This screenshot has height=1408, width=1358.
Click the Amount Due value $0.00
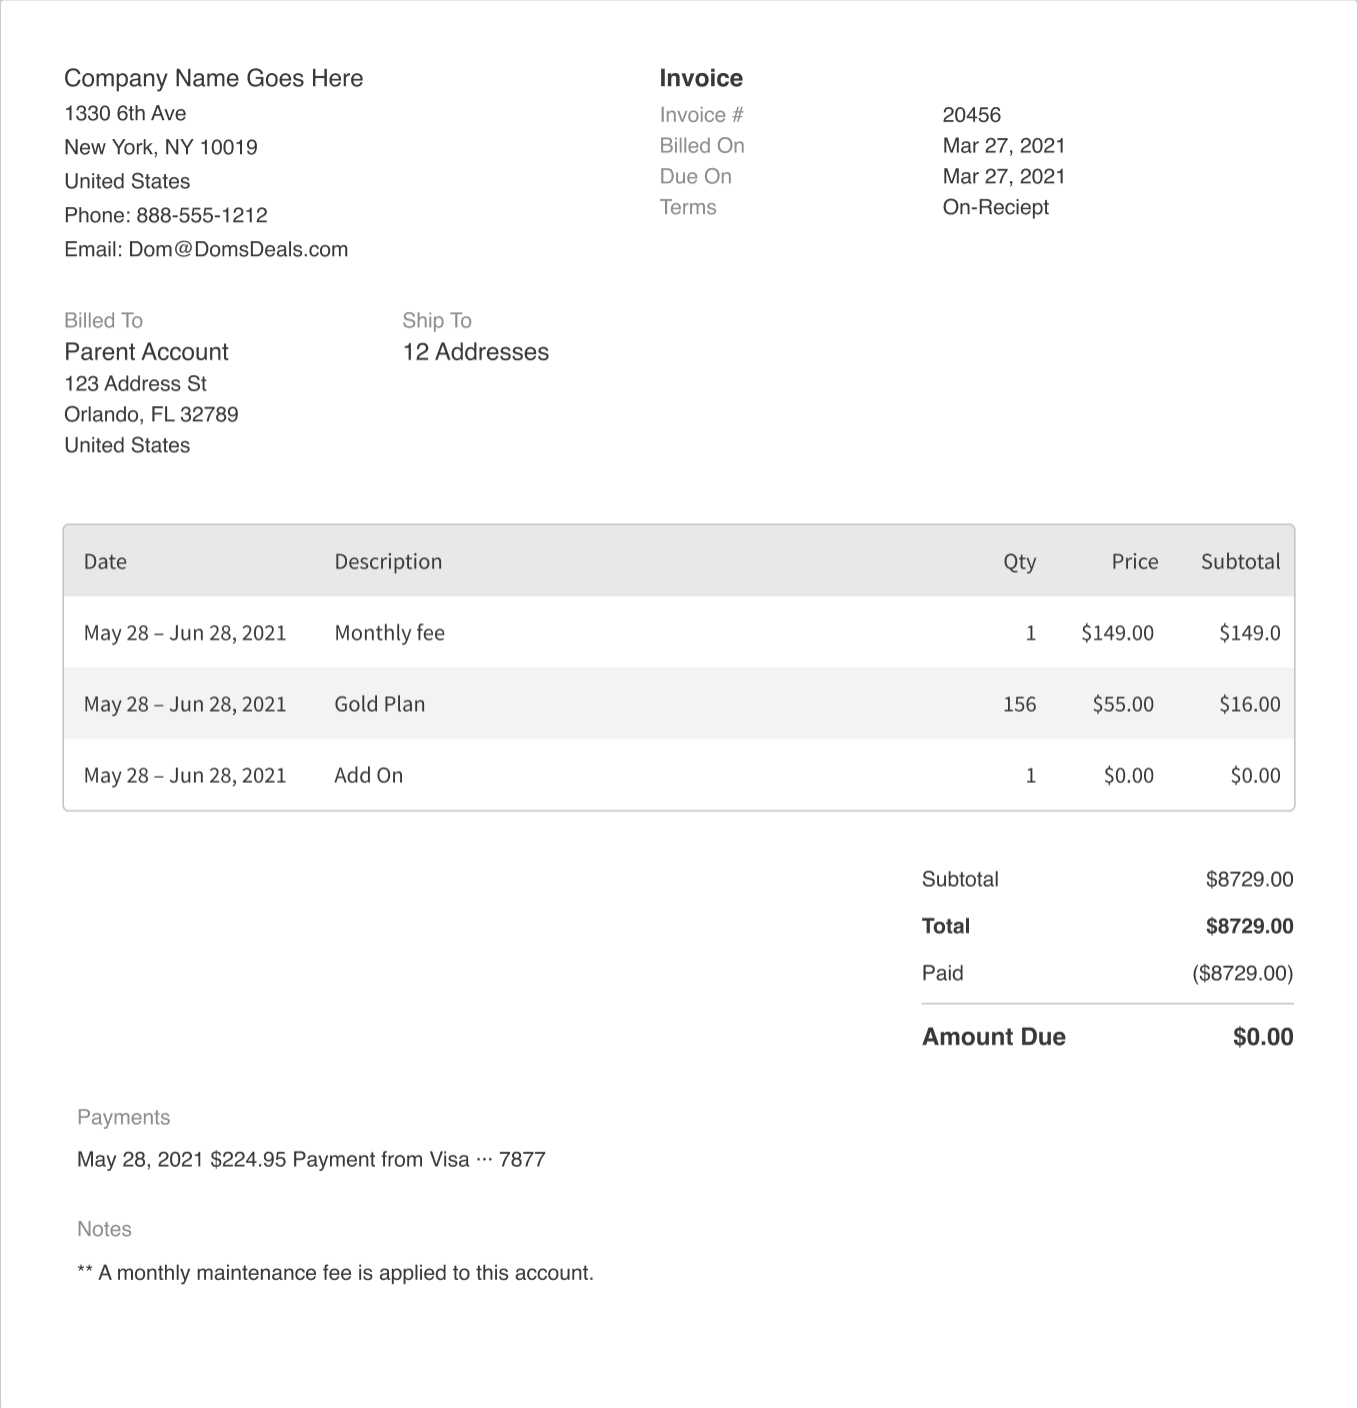pos(1263,1037)
